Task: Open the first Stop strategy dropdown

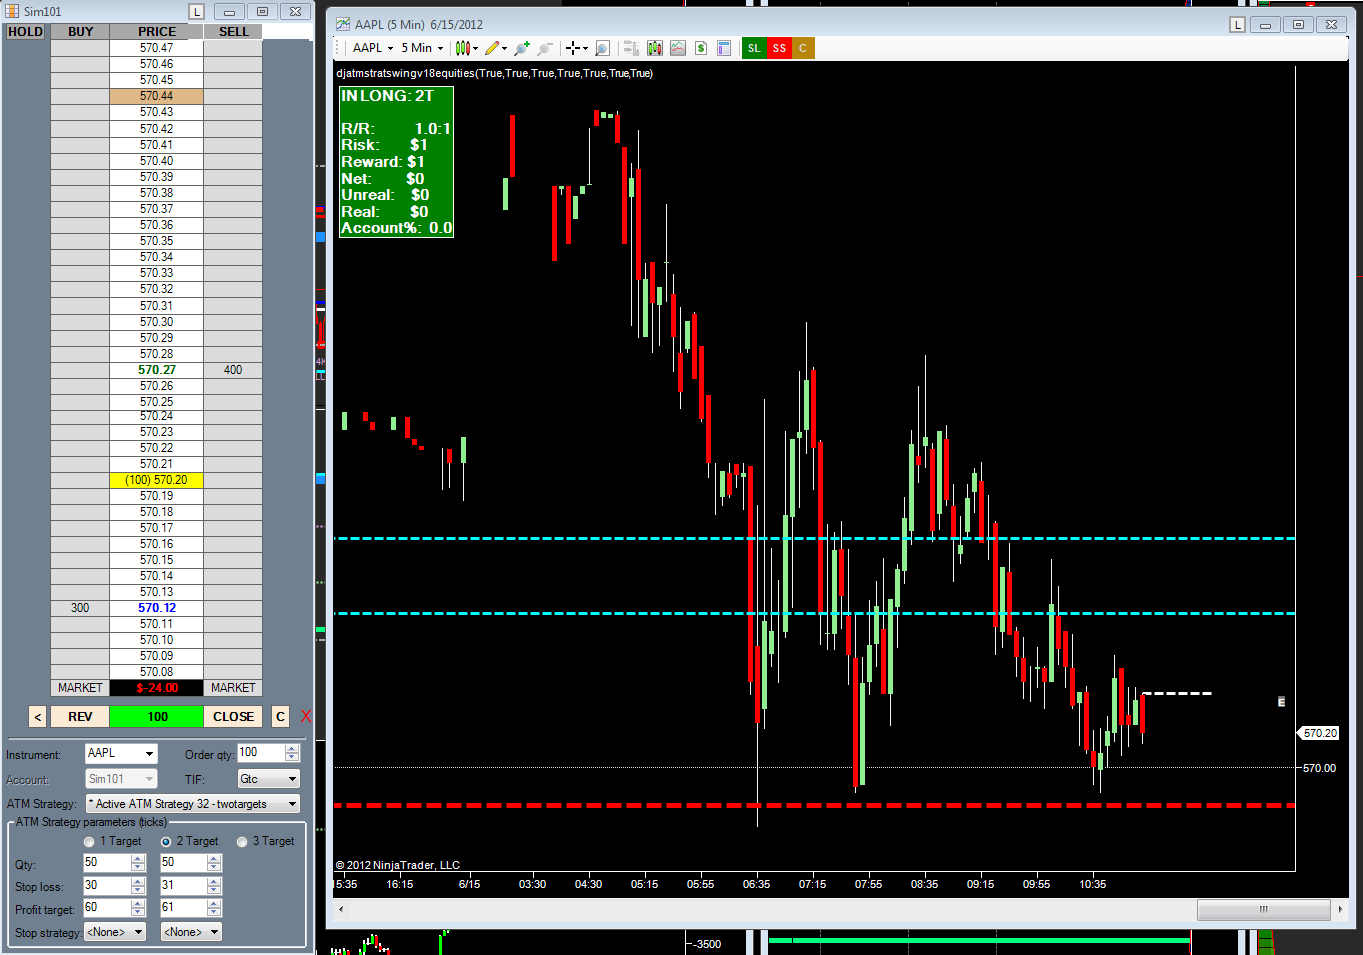Action: 115,932
